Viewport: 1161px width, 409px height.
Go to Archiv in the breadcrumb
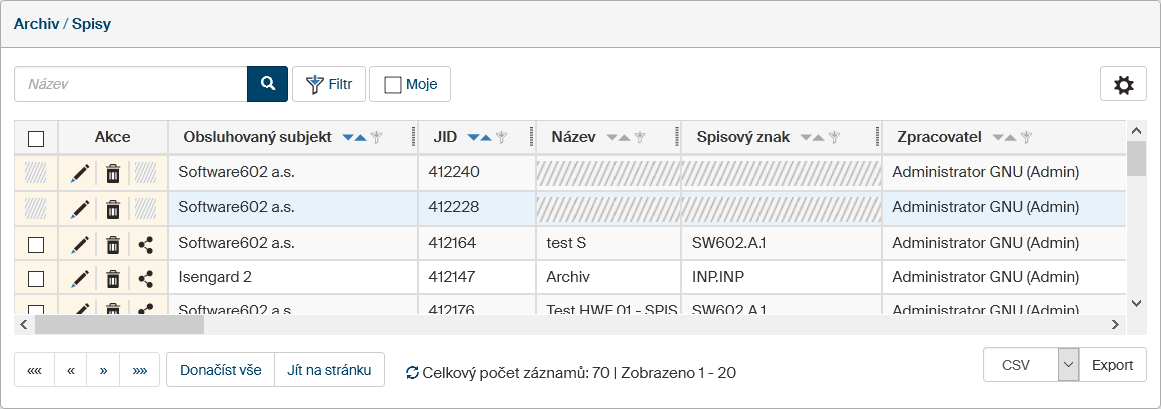(35, 23)
